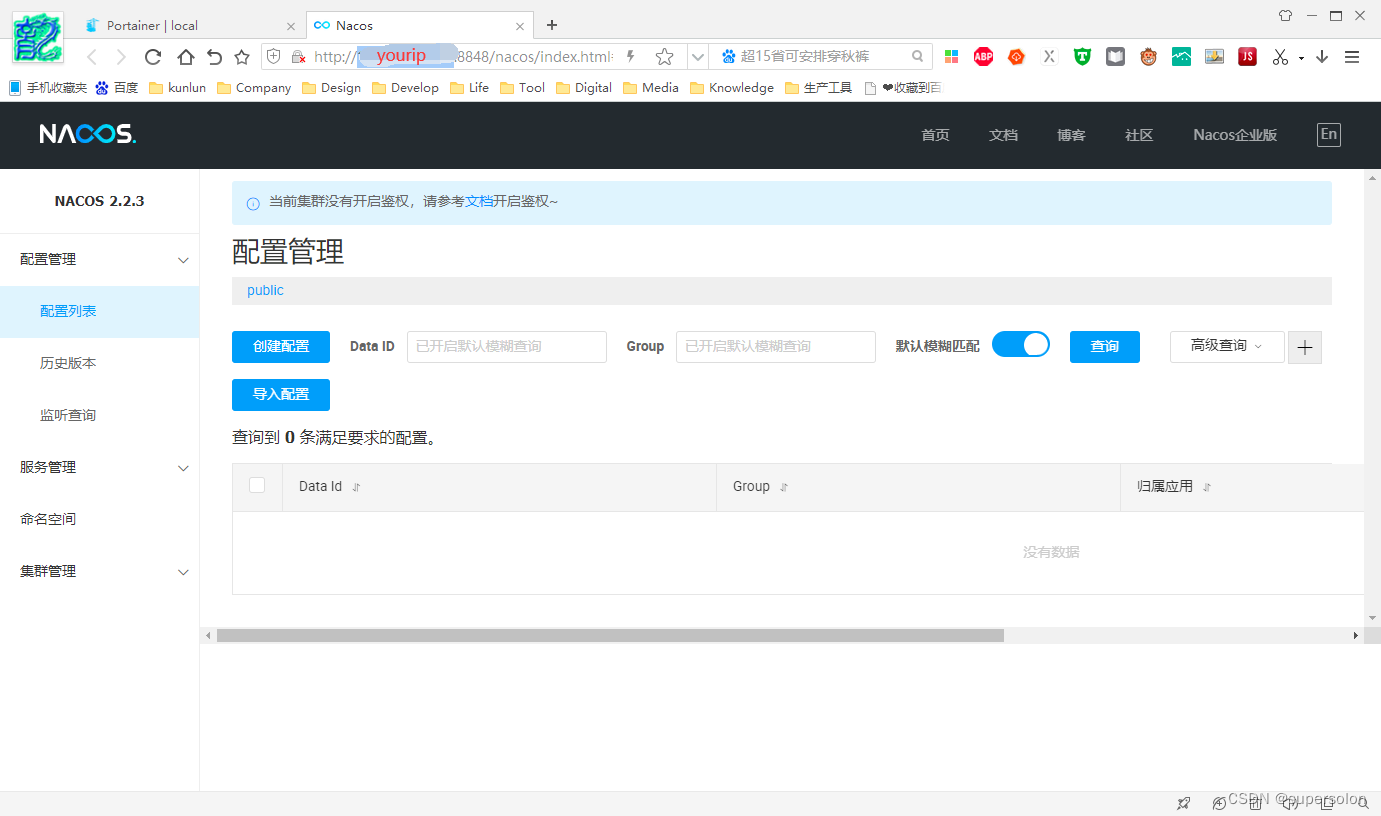Open new tab with plus icon

(552, 25)
